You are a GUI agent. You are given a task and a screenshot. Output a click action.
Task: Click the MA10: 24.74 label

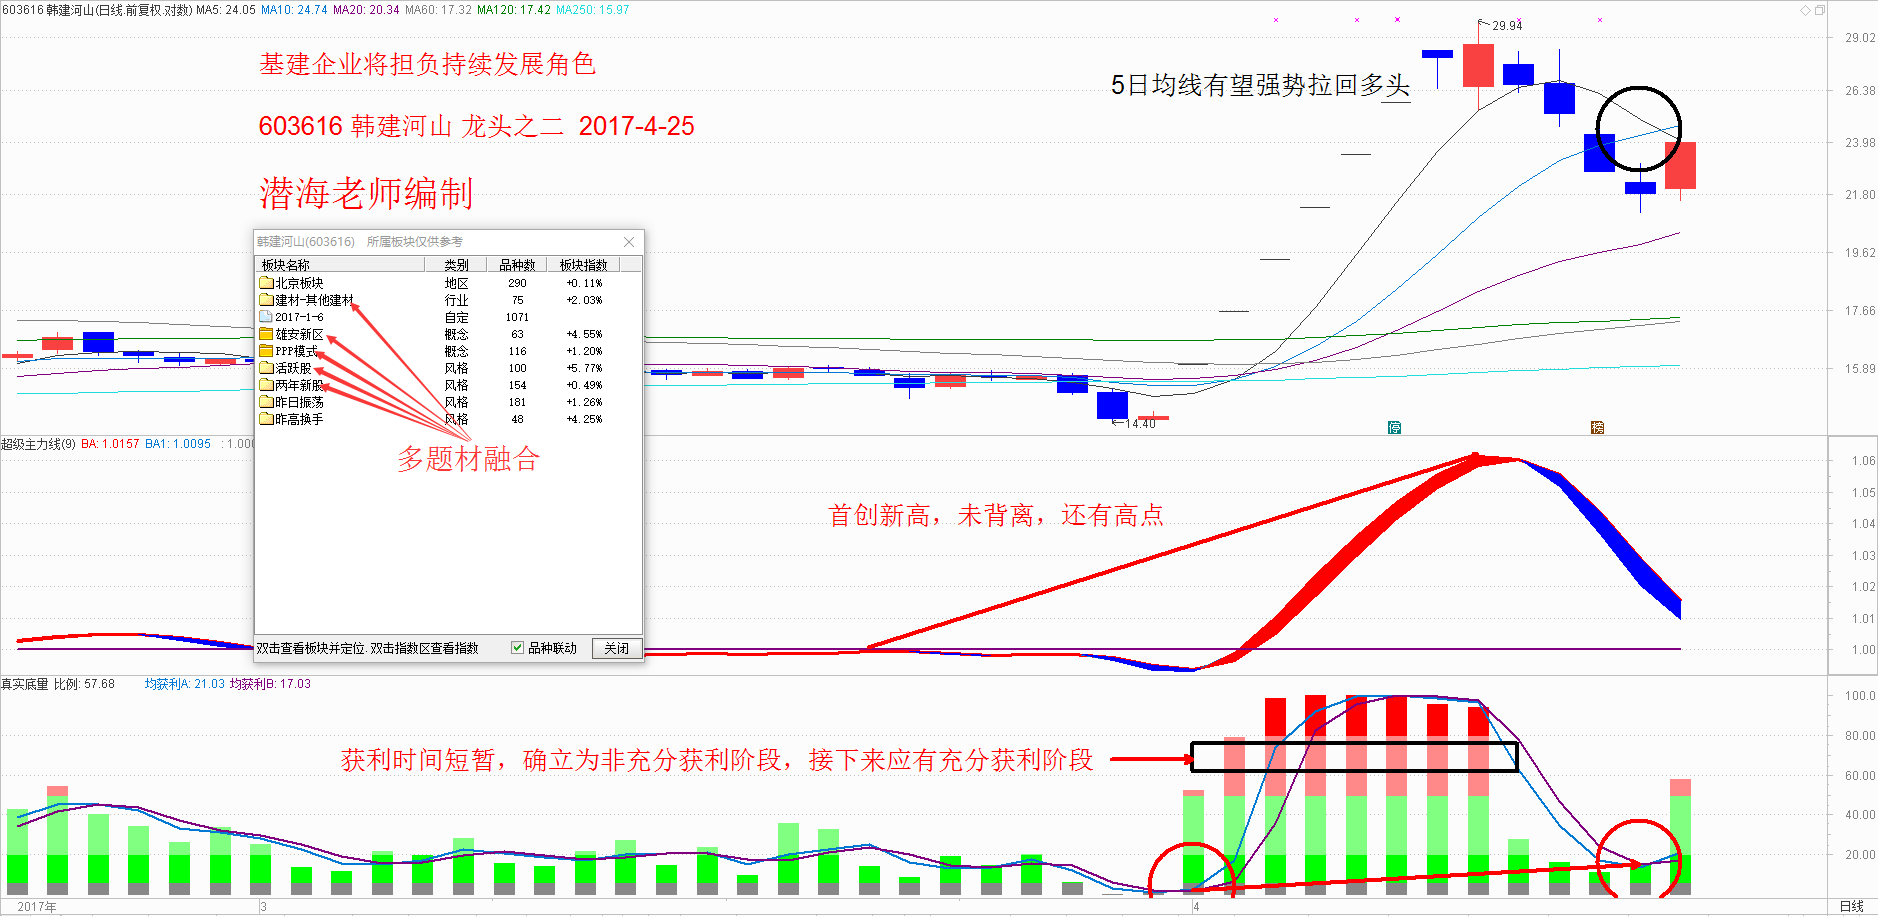[x=294, y=10]
